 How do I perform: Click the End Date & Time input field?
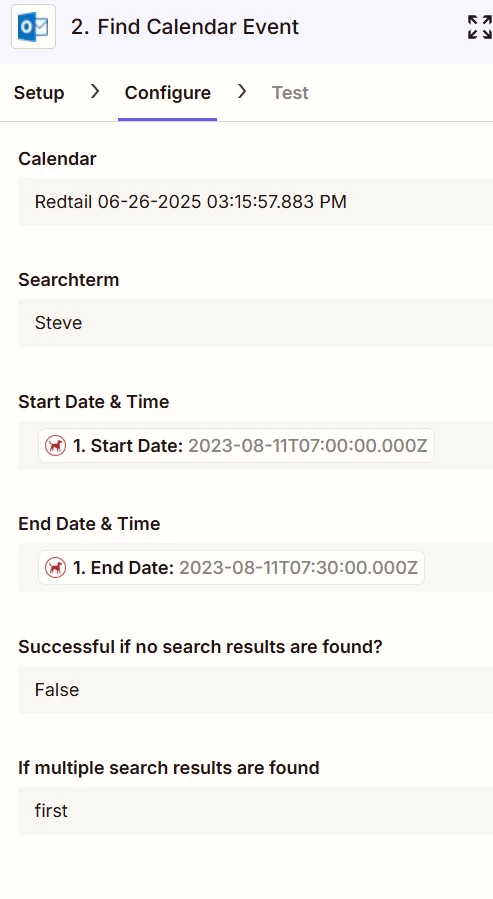(256, 568)
